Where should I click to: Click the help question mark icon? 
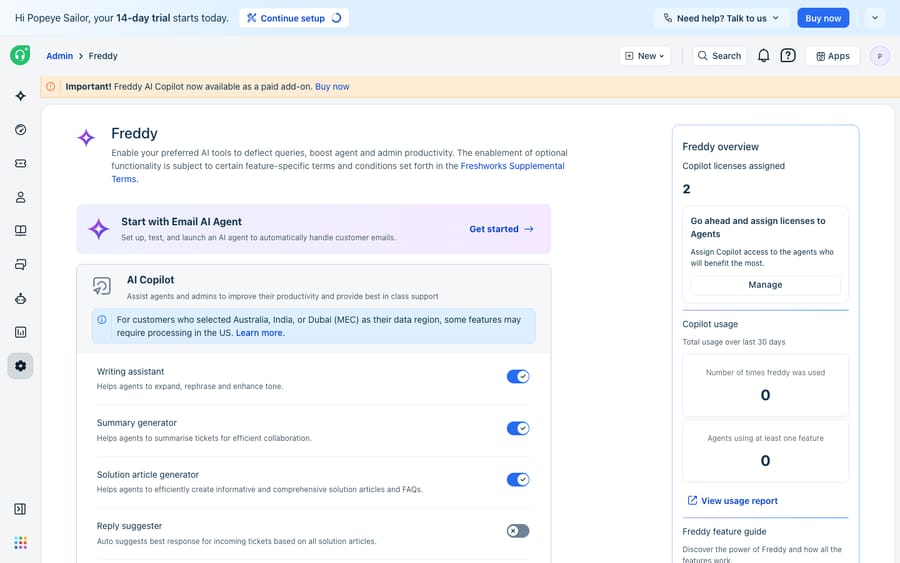788,56
